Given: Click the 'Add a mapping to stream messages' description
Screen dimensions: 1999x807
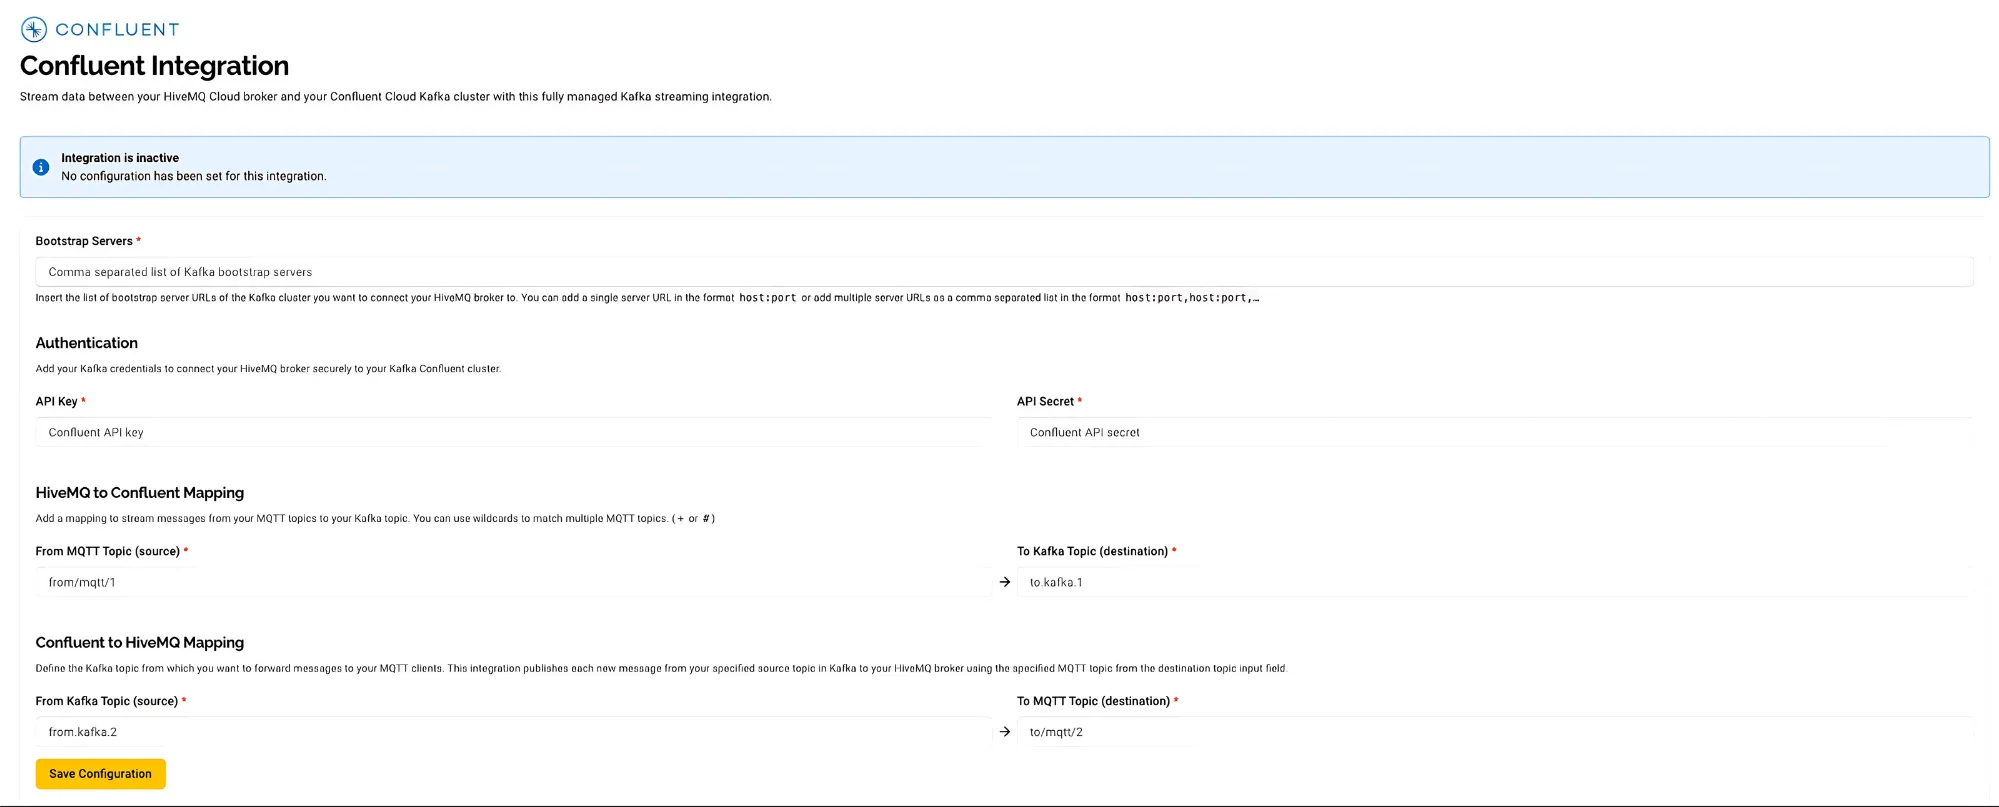Looking at the screenshot, I should 375,519.
